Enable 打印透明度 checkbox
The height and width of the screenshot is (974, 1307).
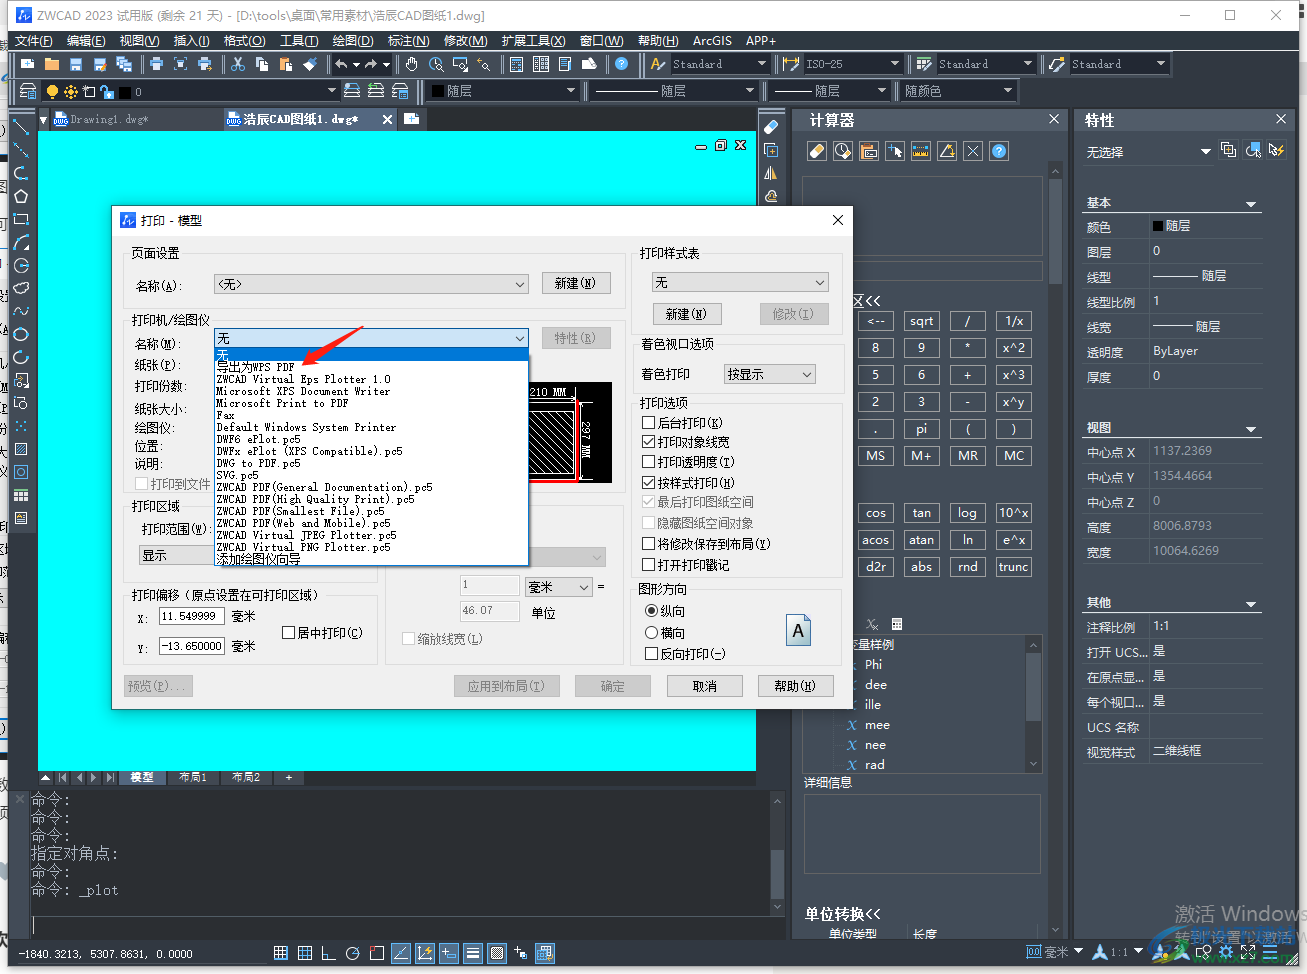(x=648, y=462)
